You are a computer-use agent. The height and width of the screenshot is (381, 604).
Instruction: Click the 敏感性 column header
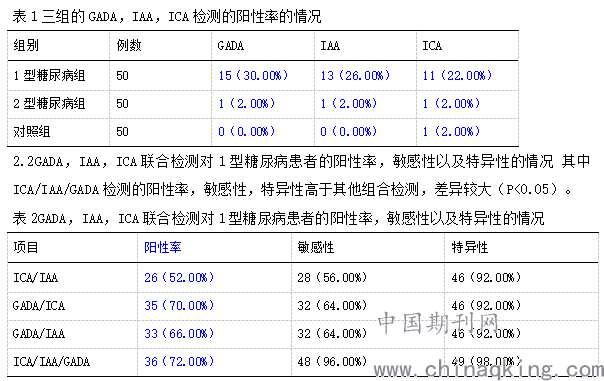click(315, 247)
